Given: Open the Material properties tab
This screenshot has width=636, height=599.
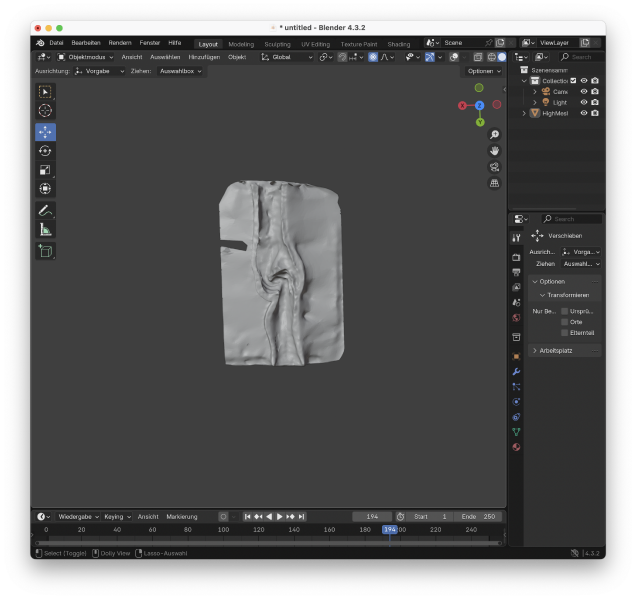Looking at the screenshot, I should (516, 447).
